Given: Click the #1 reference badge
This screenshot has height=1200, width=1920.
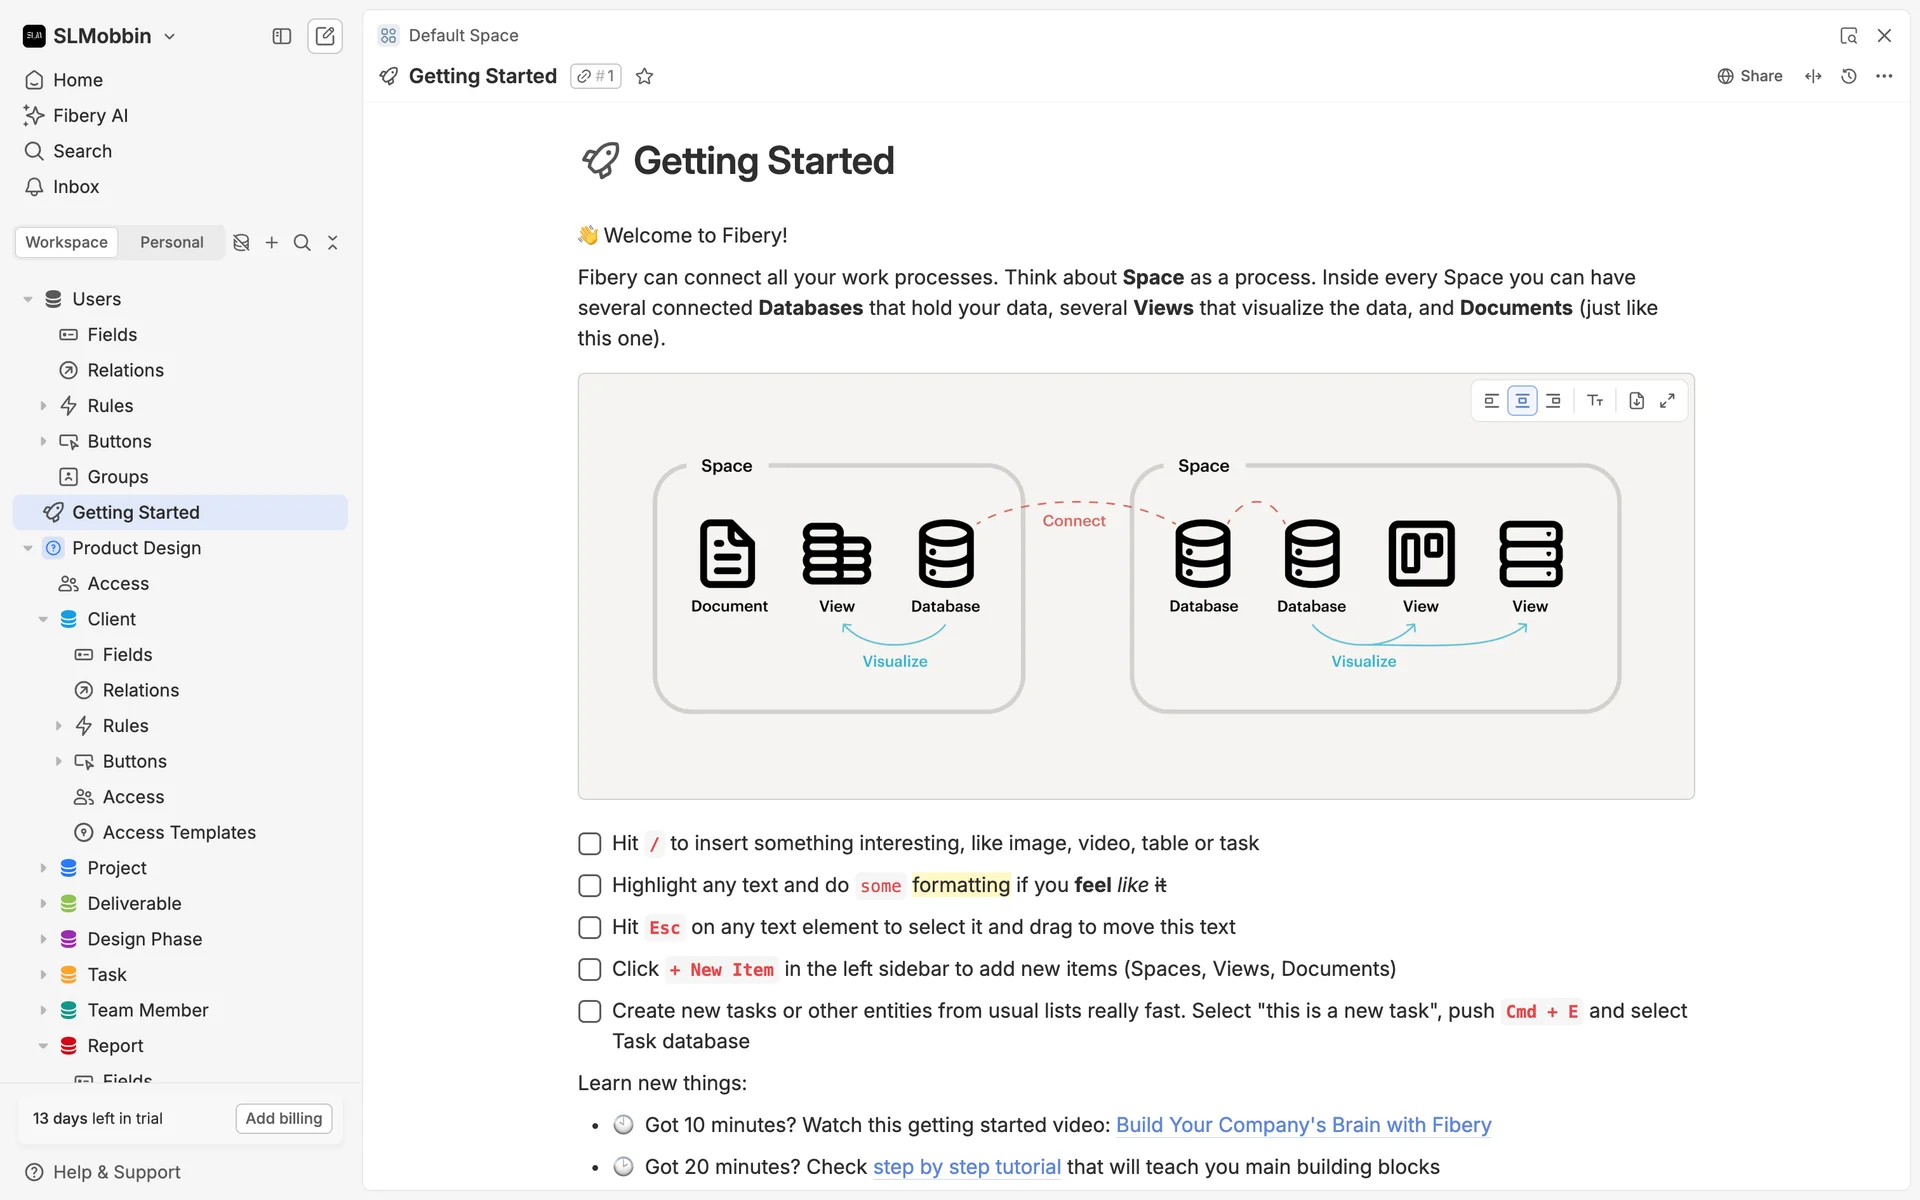Looking at the screenshot, I should tap(596, 76).
